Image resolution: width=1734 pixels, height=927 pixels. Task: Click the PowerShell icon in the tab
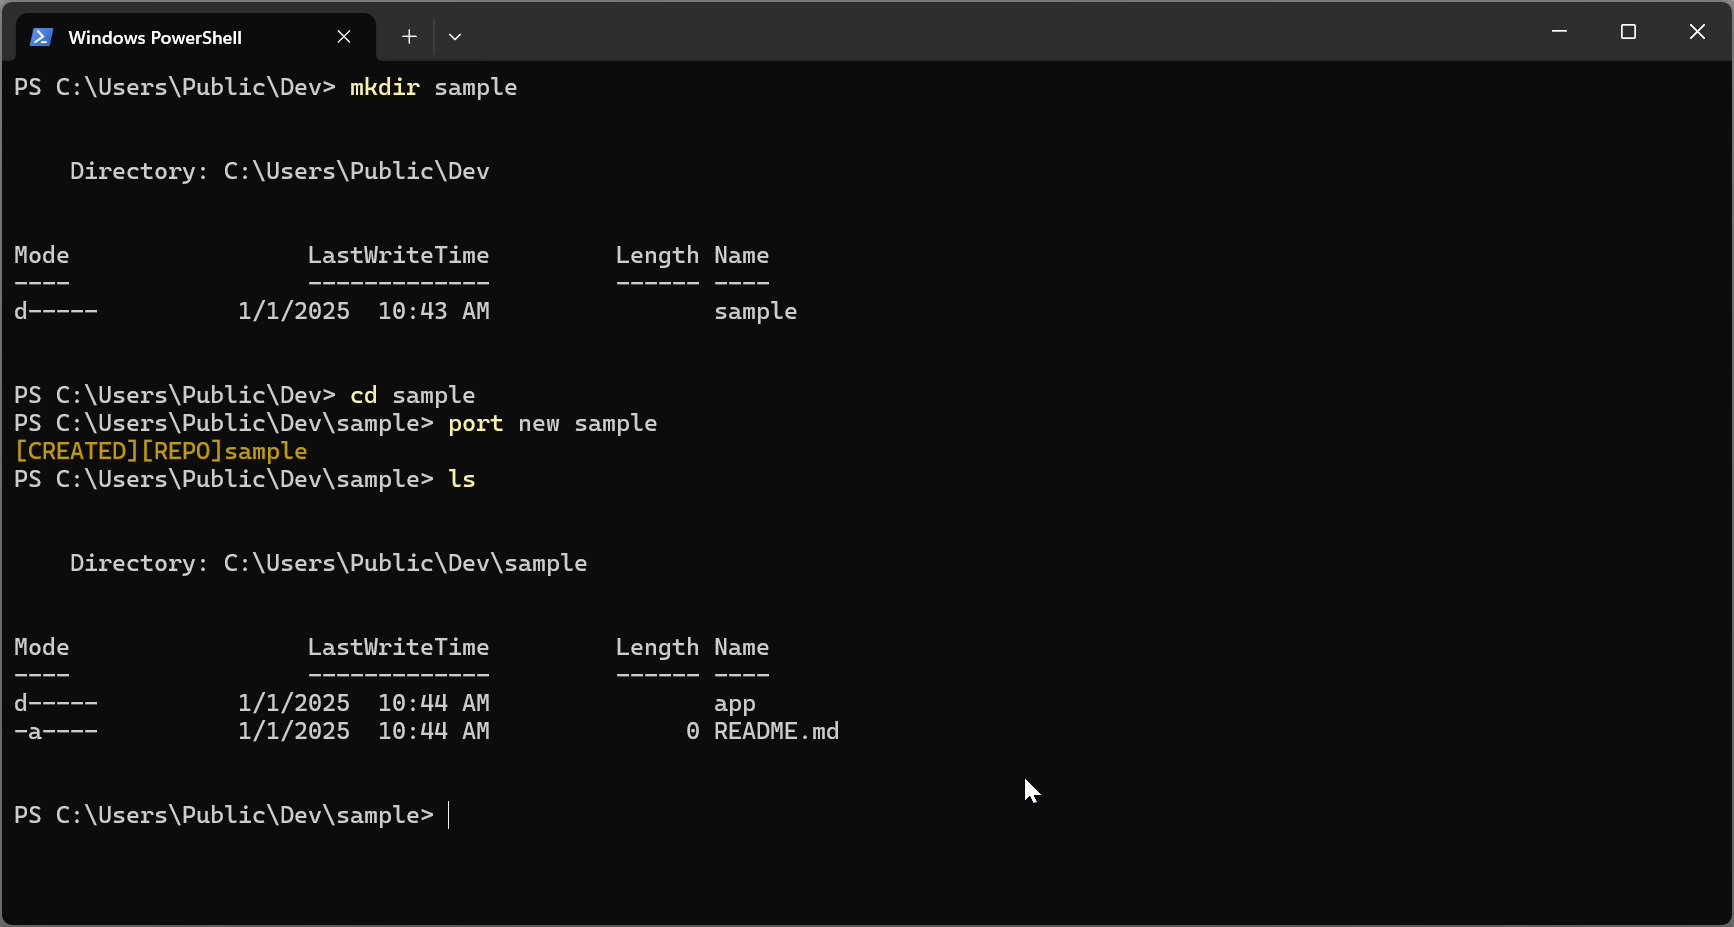pos(41,37)
